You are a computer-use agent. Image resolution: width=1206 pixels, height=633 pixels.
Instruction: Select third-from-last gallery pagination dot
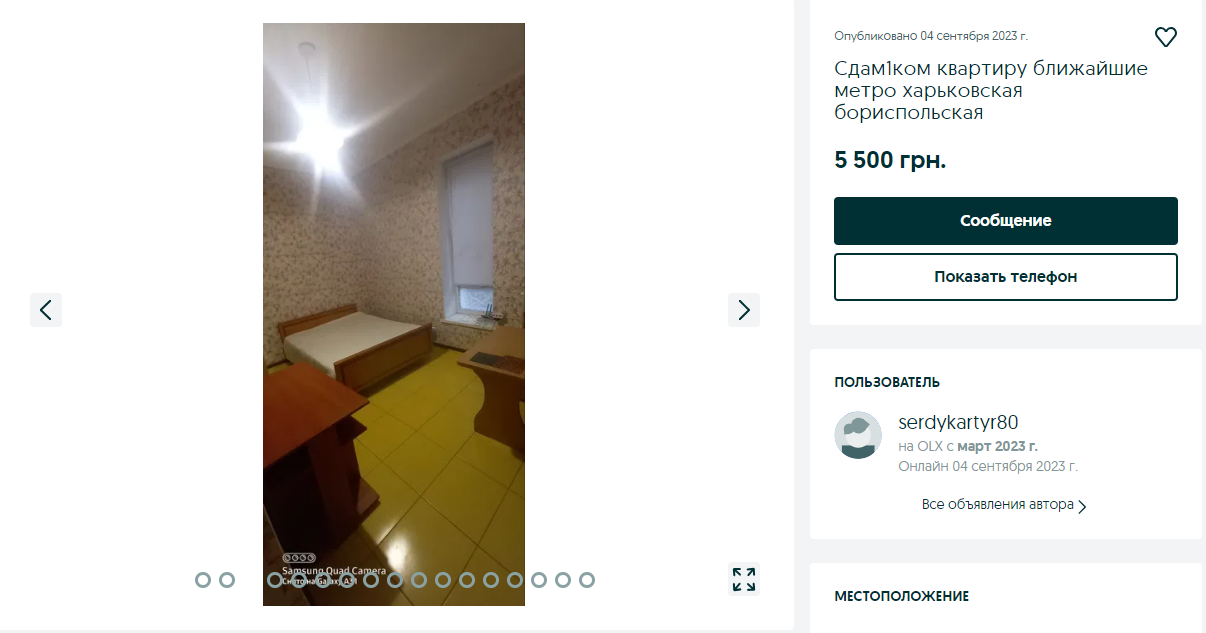tap(539, 580)
